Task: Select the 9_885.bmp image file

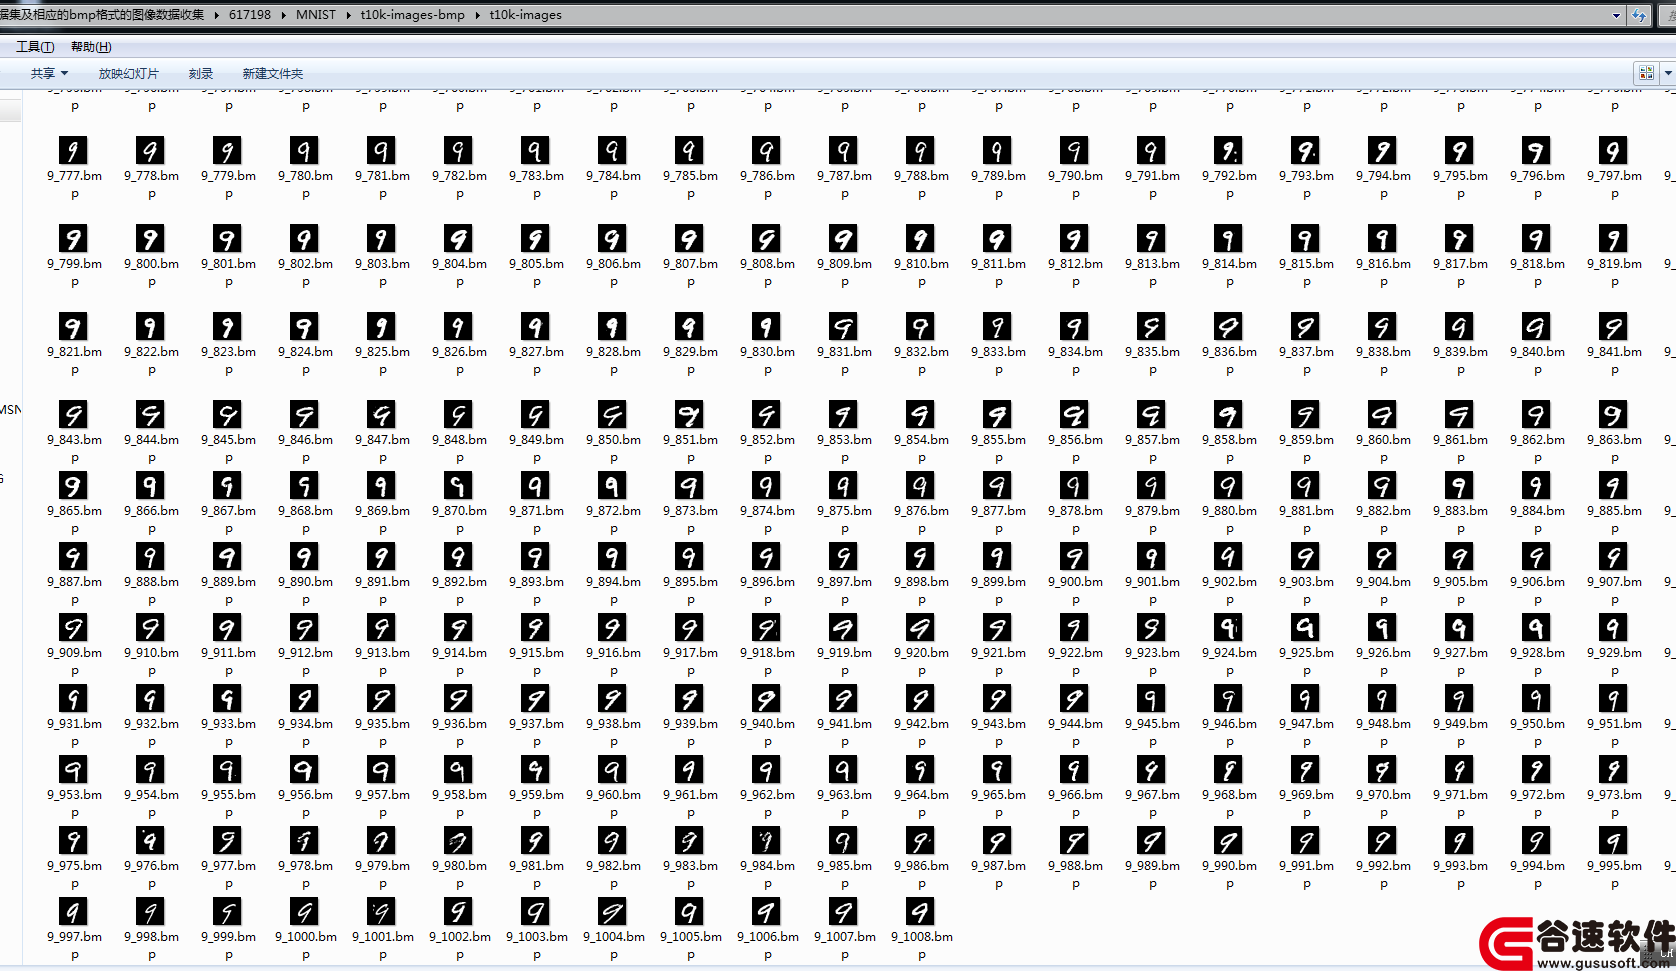Action: 1614,501
